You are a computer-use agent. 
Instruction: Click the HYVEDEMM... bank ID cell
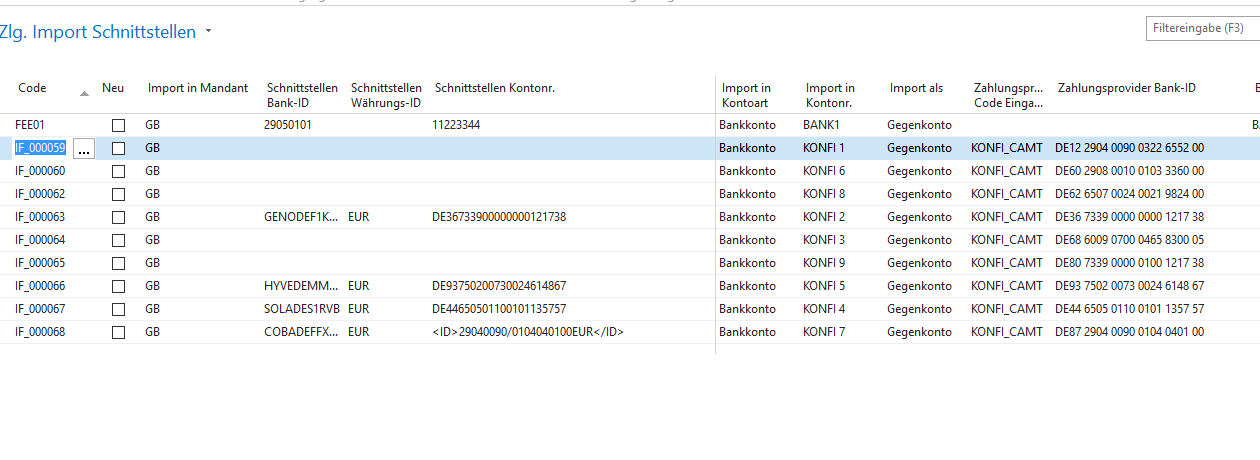[x=301, y=286]
